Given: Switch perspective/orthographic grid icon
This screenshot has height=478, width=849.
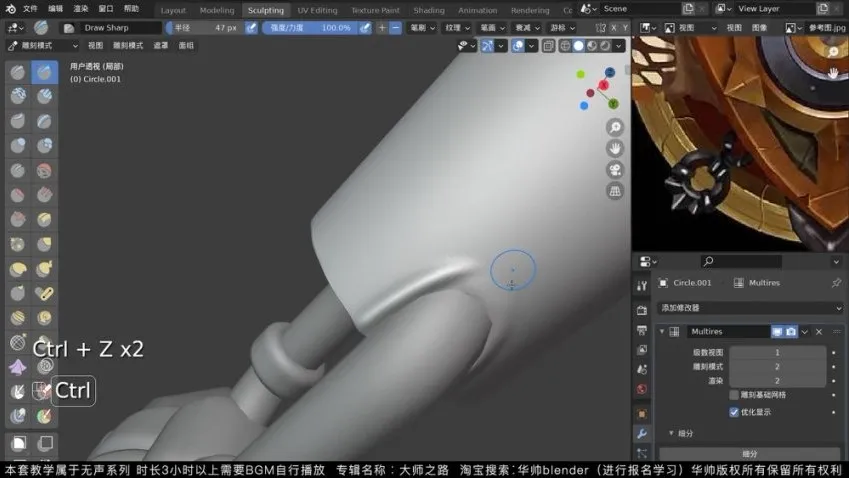Looking at the screenshot, I should 615,190.
